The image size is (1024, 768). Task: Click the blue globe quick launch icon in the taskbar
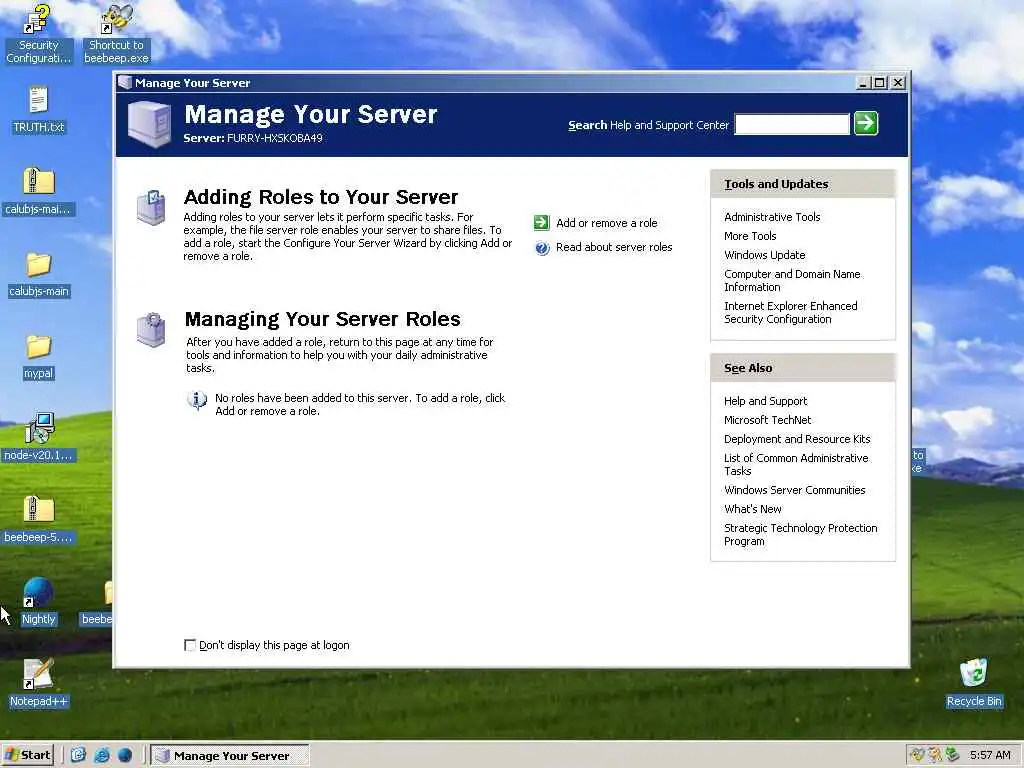125,756
